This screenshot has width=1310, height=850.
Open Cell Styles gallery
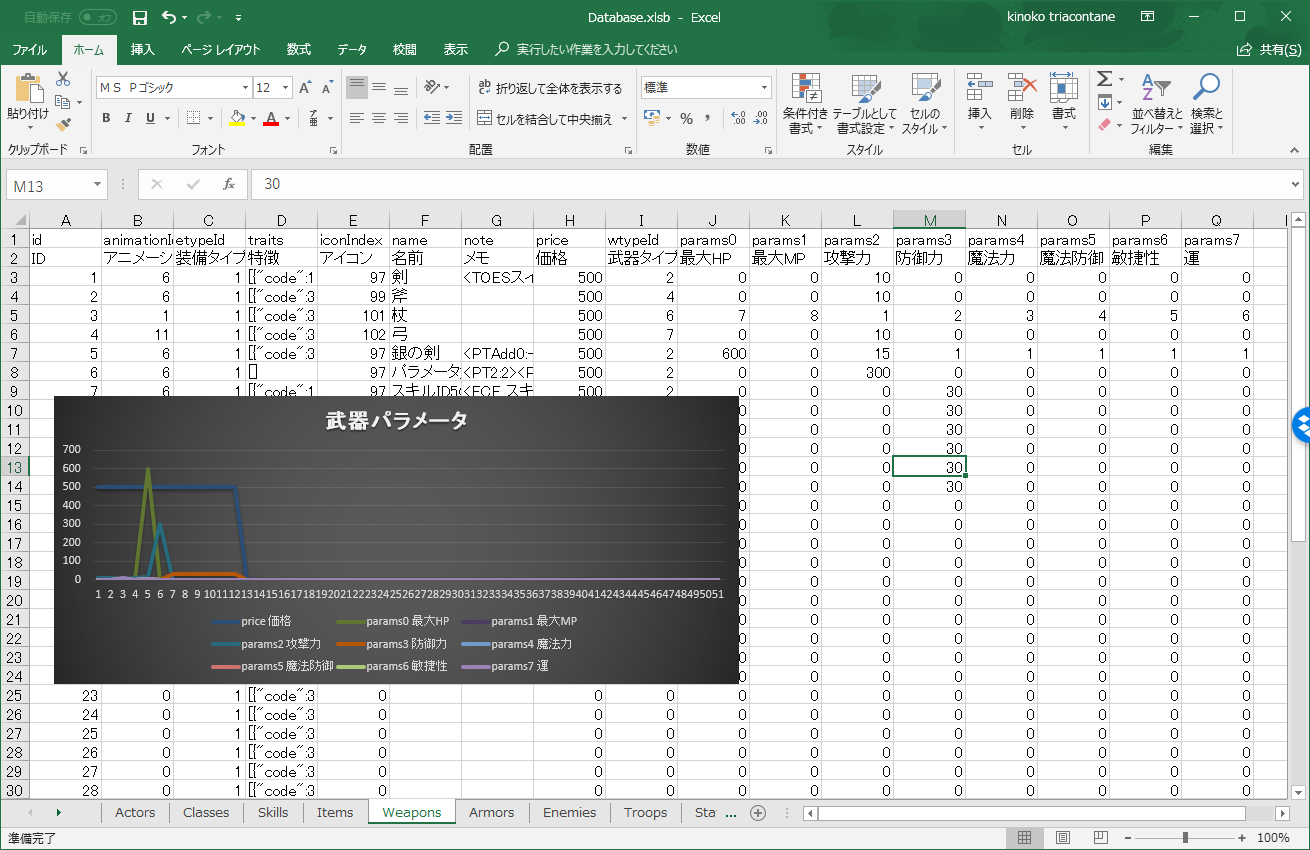pos(925,104)
